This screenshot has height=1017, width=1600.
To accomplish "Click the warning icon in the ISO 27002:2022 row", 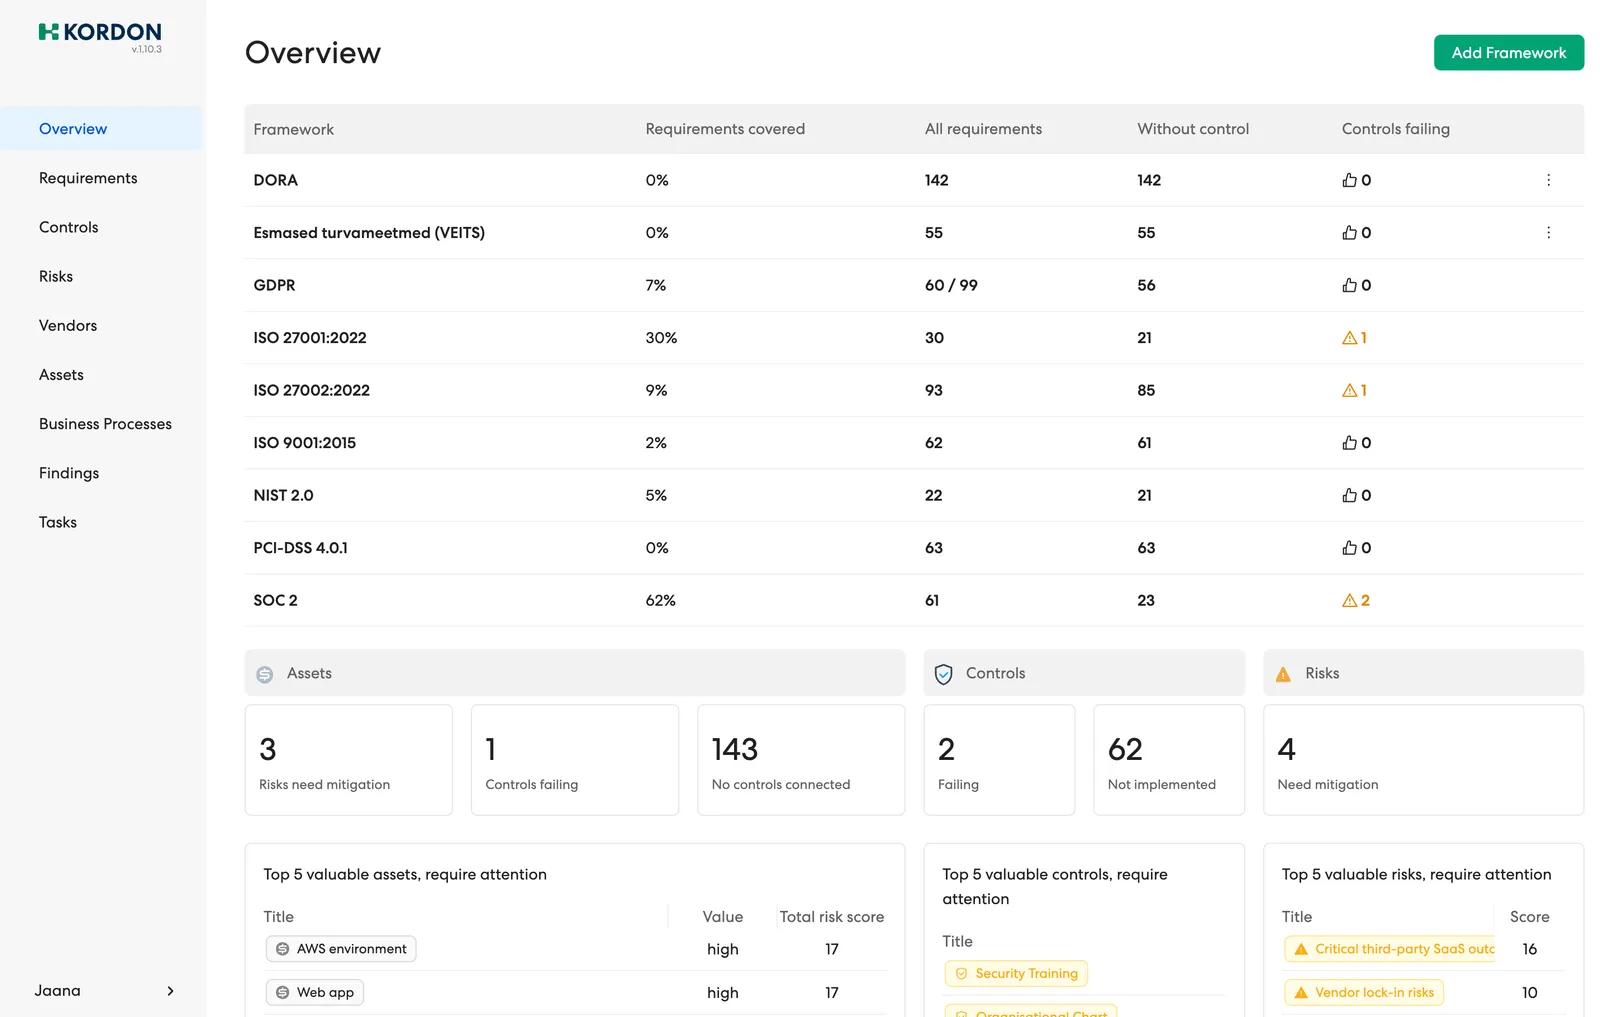I will tap(1349, 390).
